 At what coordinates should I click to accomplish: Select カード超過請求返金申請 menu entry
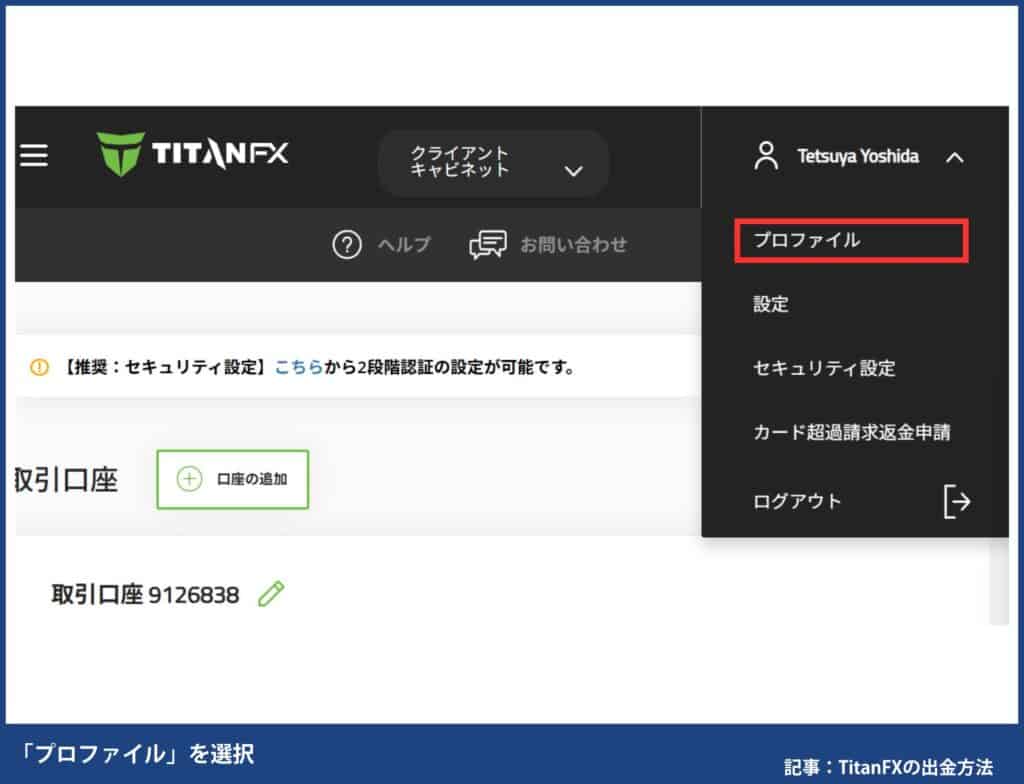[x=851, y=434]
